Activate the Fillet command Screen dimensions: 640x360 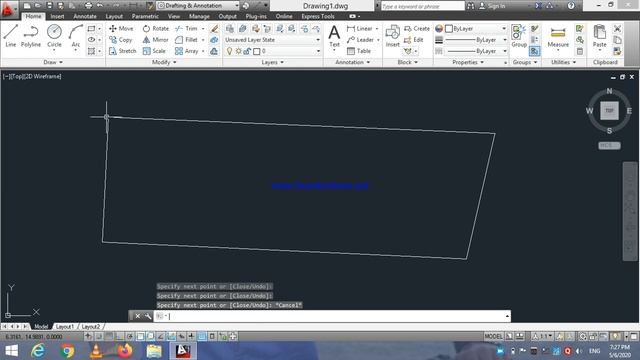pyautogui.click(x=186, y=40)
